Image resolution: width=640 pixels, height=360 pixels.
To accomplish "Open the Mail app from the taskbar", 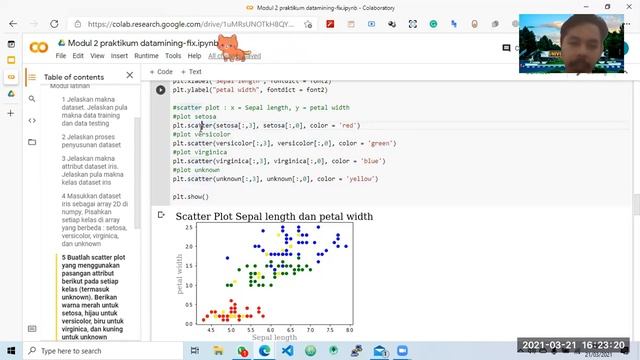I will (x=380, y=351).
